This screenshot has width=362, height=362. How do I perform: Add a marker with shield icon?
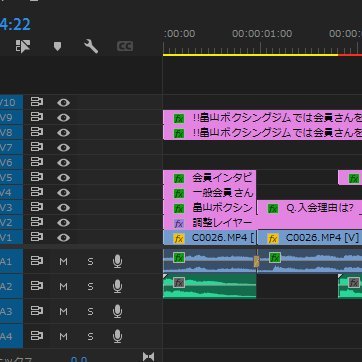57,46
